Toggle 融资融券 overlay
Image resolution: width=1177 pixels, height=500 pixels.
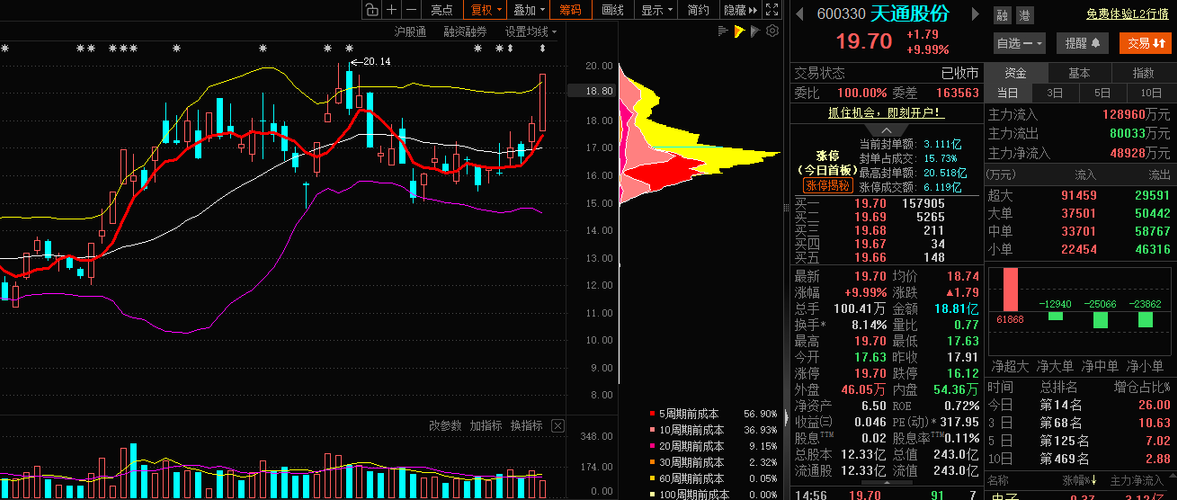465,32
